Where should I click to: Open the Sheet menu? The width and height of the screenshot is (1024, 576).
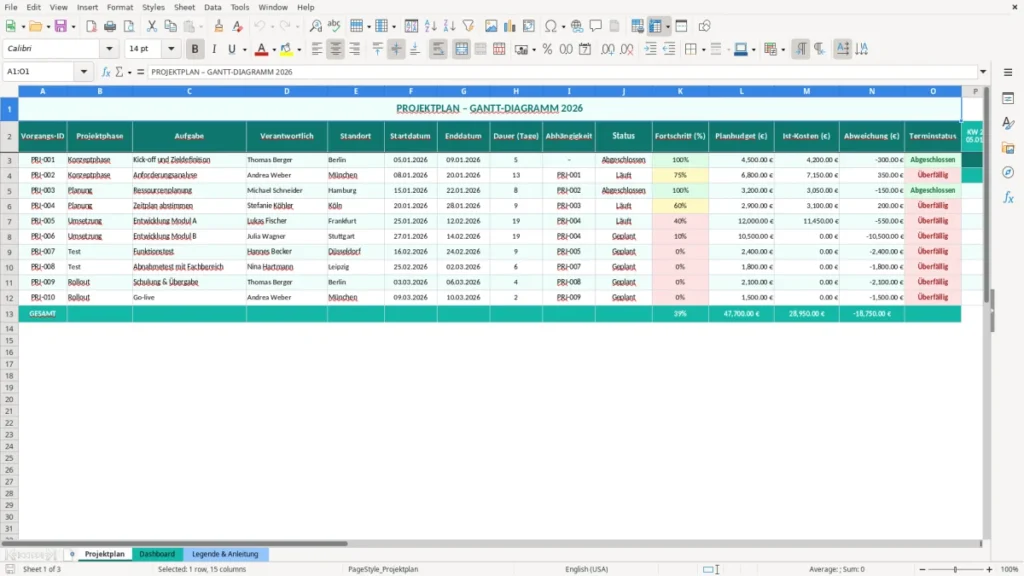pos(184,7)
